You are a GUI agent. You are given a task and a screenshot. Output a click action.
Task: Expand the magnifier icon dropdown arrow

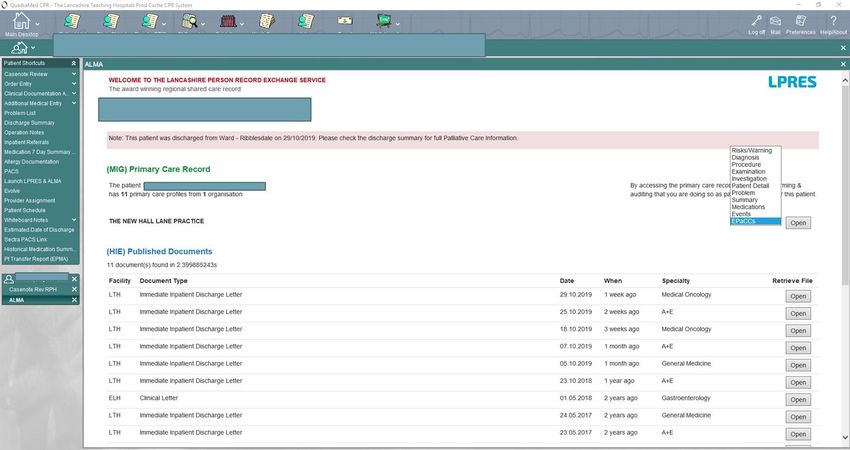pyautogui.click(x=203, y=24)
